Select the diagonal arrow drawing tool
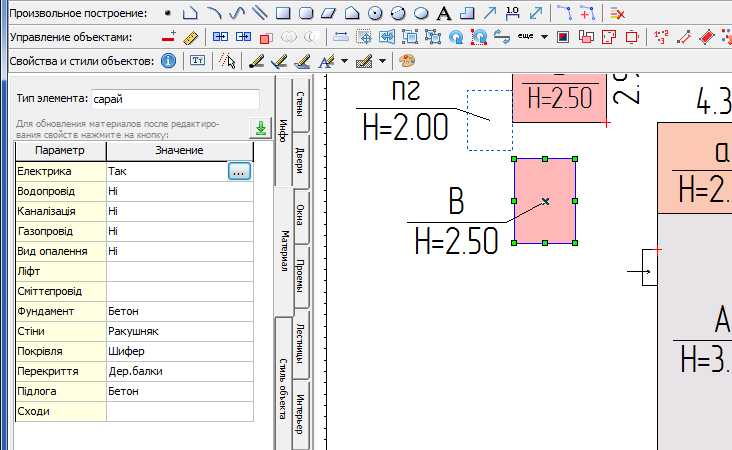Viewport: 732px width, 450px height. pyautogui.click(x=490, y=13)
